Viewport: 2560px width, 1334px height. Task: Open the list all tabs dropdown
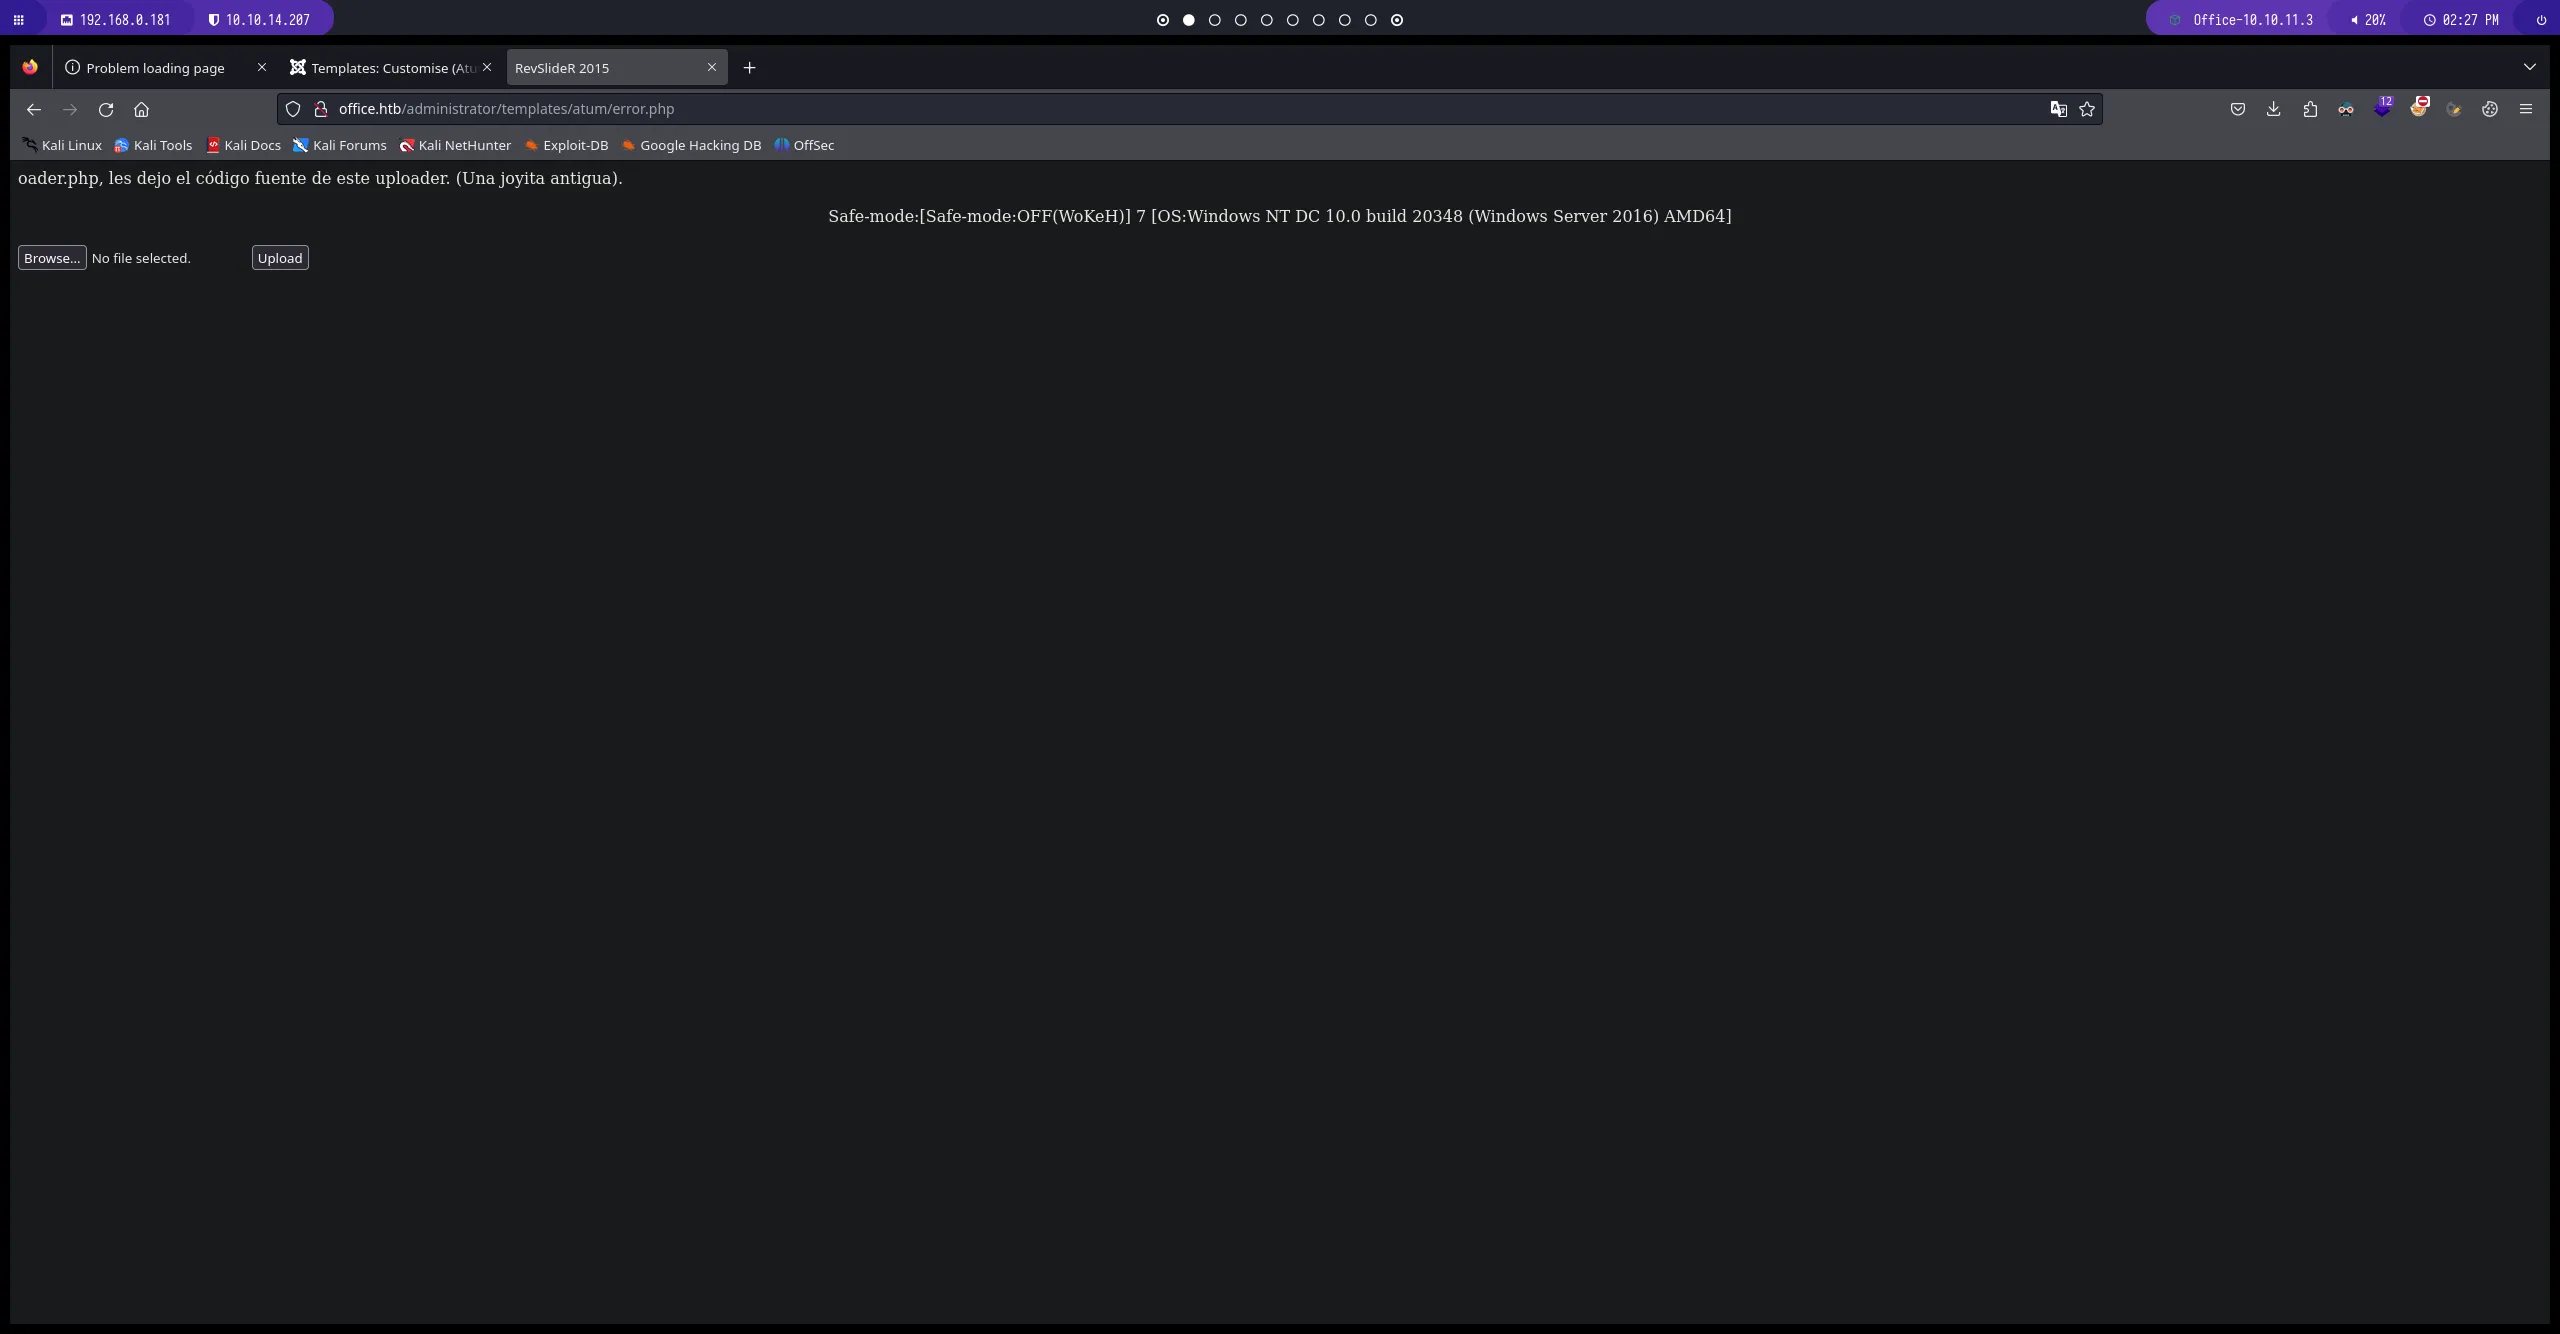(2530, 67)
